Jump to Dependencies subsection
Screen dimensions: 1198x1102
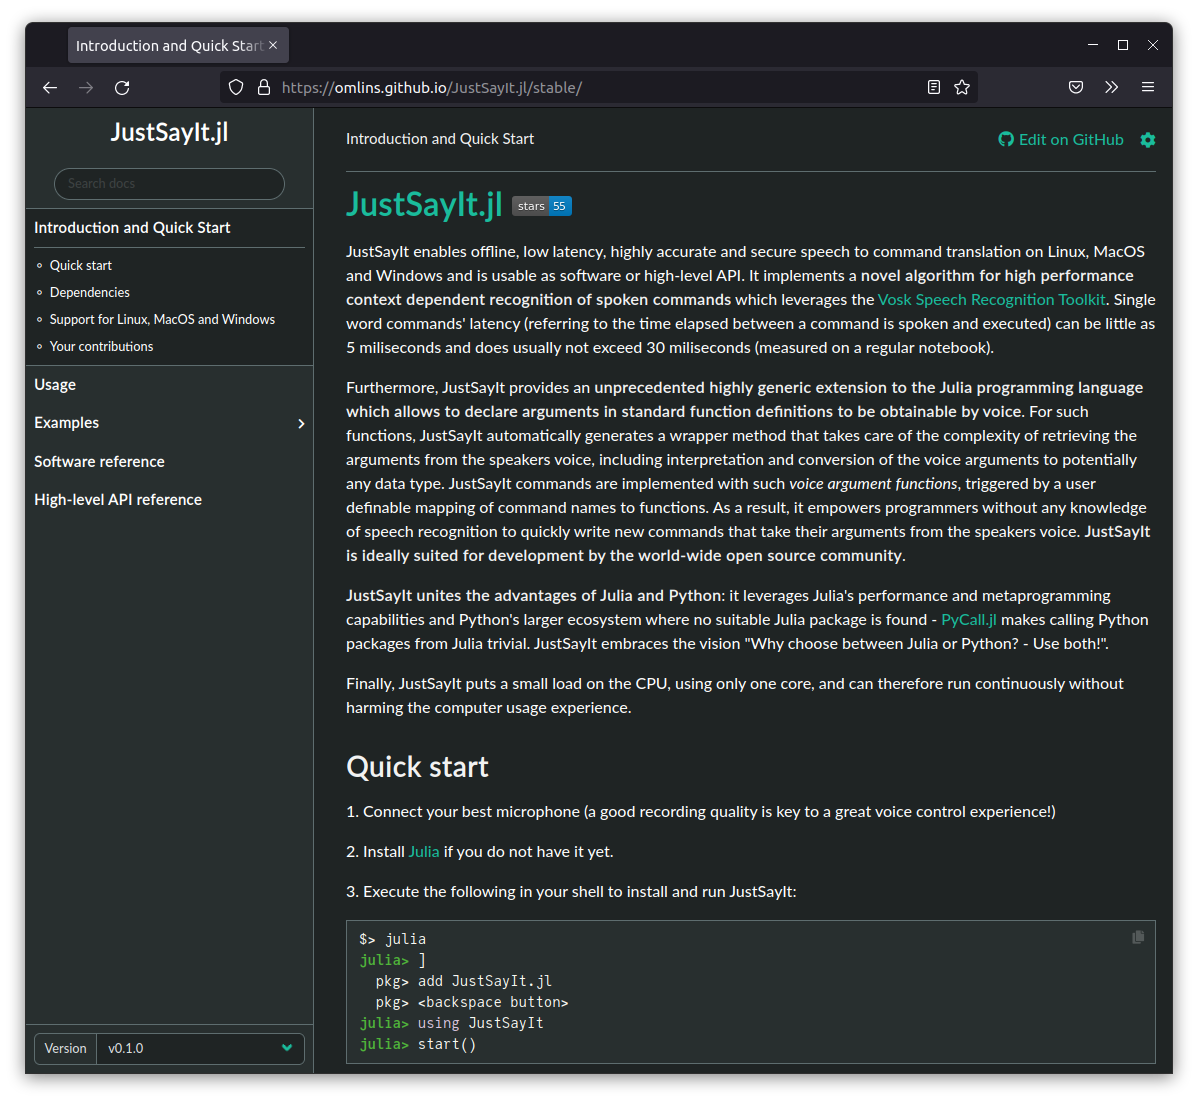coord(89,292)
